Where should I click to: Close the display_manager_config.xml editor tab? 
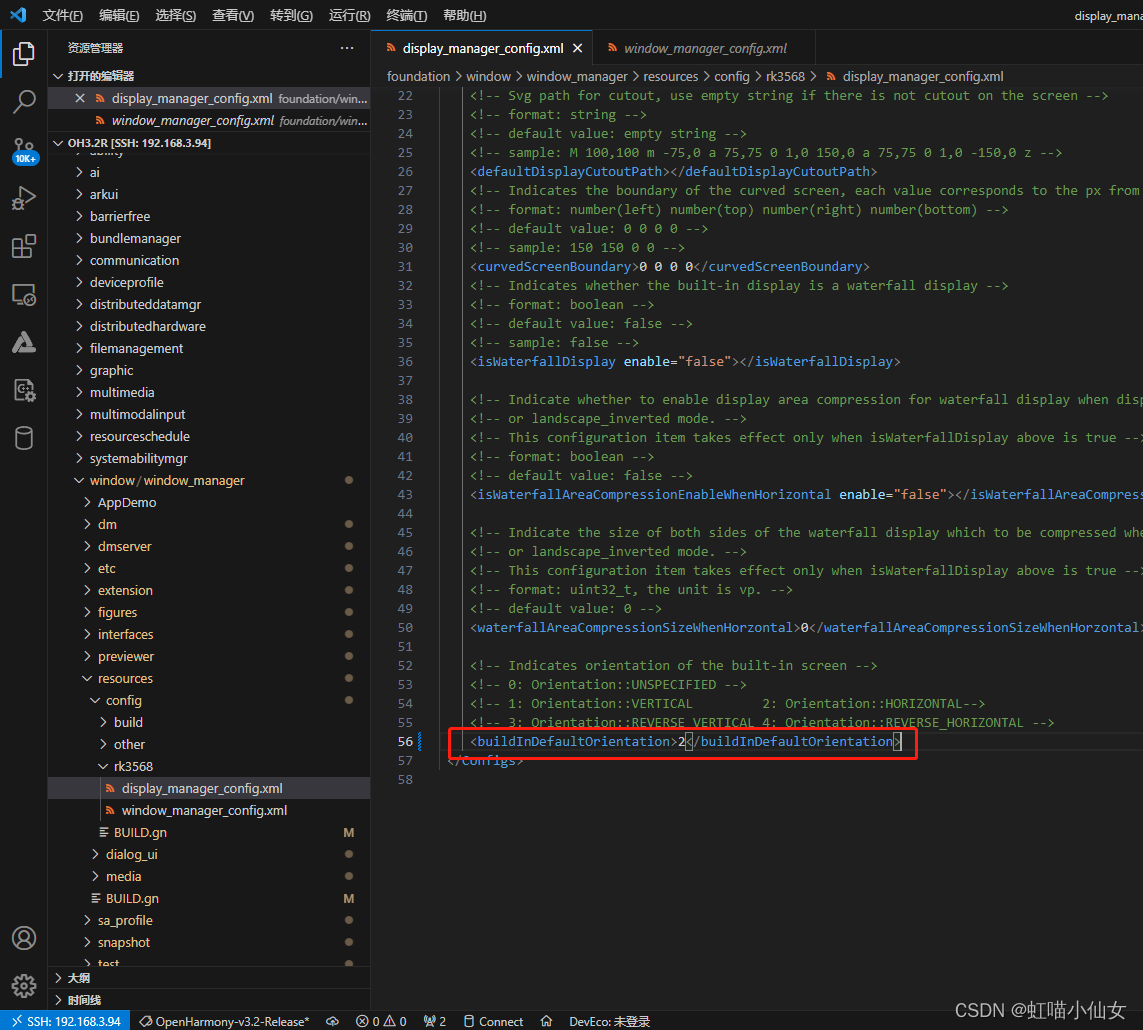[x=577, y=48]
